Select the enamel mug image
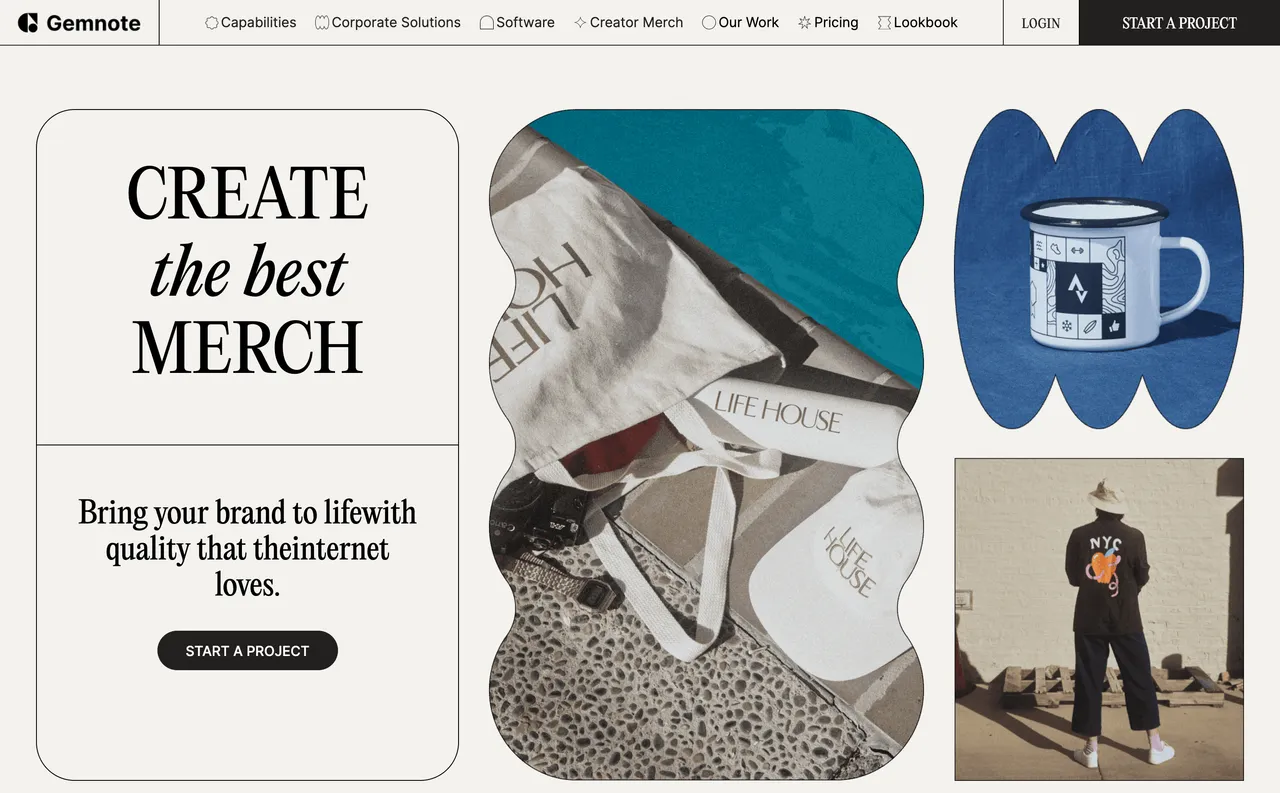This screenshot has width=1280, height=793. [1099, 270]
